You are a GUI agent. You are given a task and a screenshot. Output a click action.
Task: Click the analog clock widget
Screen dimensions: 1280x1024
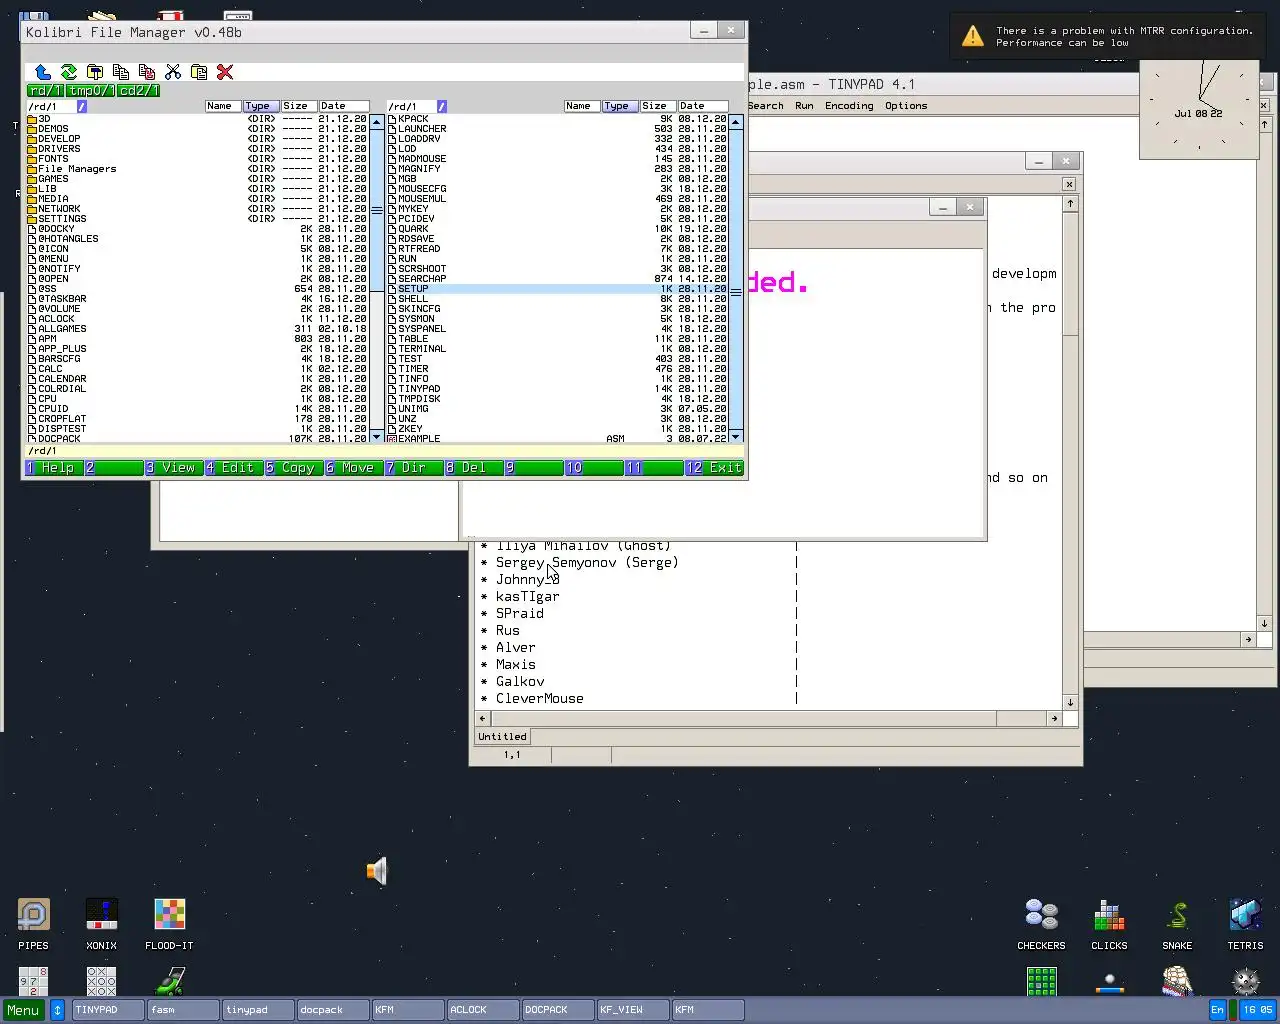pos(1199,108)
